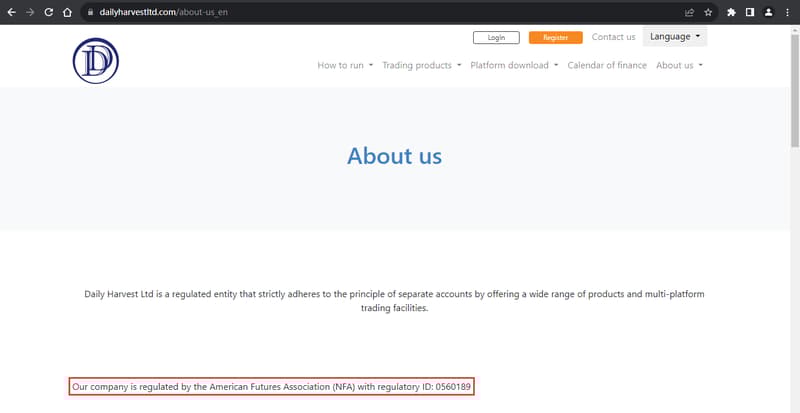Viewport: 800px width, 413px height.
Task: Open the browser home page icon
Action: point(67,12)
